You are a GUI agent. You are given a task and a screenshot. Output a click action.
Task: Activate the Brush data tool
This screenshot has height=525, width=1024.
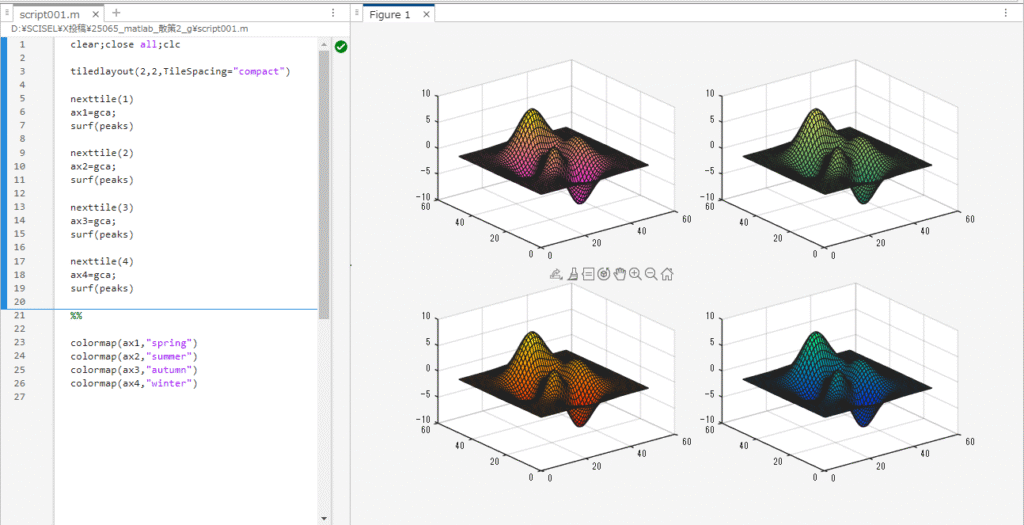(572, 274)
